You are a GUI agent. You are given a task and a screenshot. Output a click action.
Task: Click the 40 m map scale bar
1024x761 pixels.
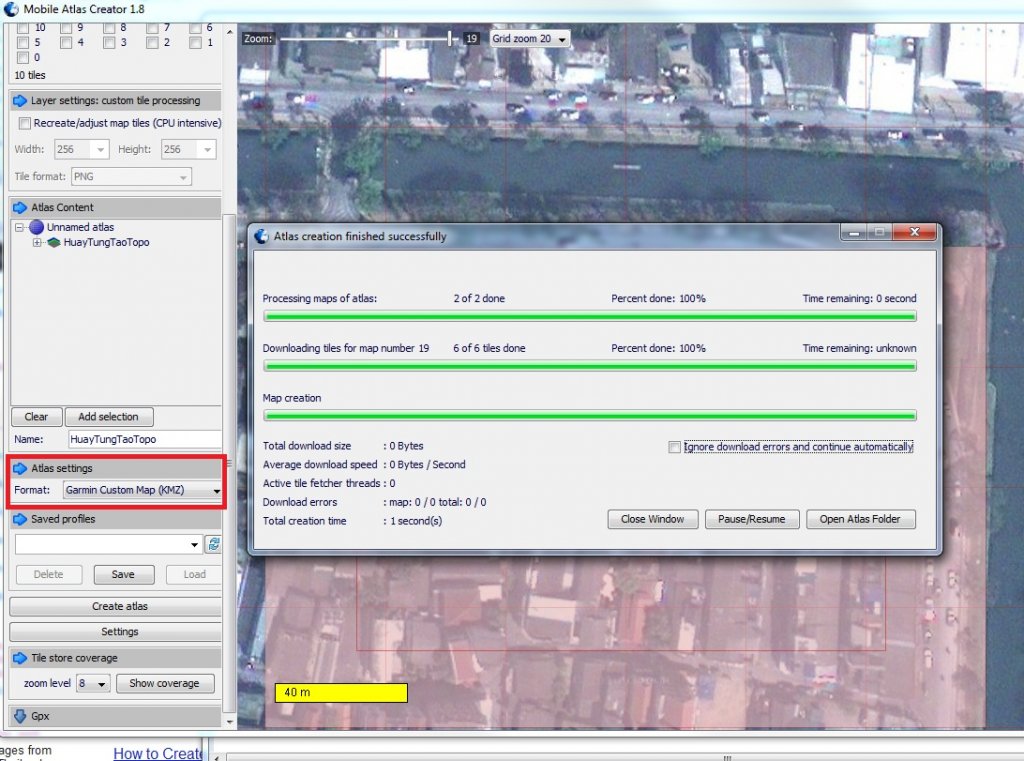(x=341, y=692)
